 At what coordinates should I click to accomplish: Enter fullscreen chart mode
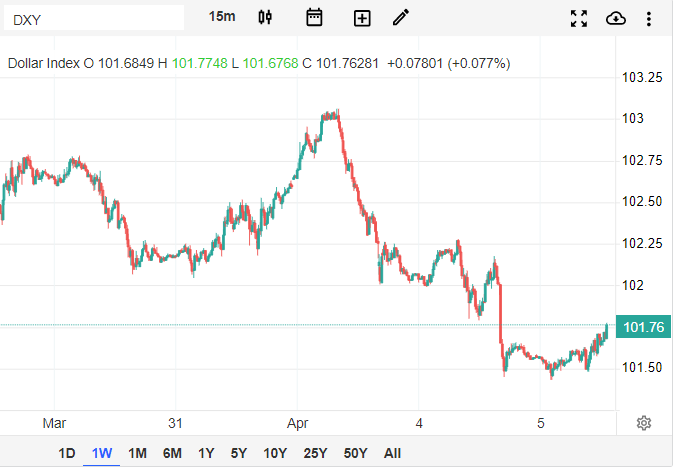tap(579, 18)
